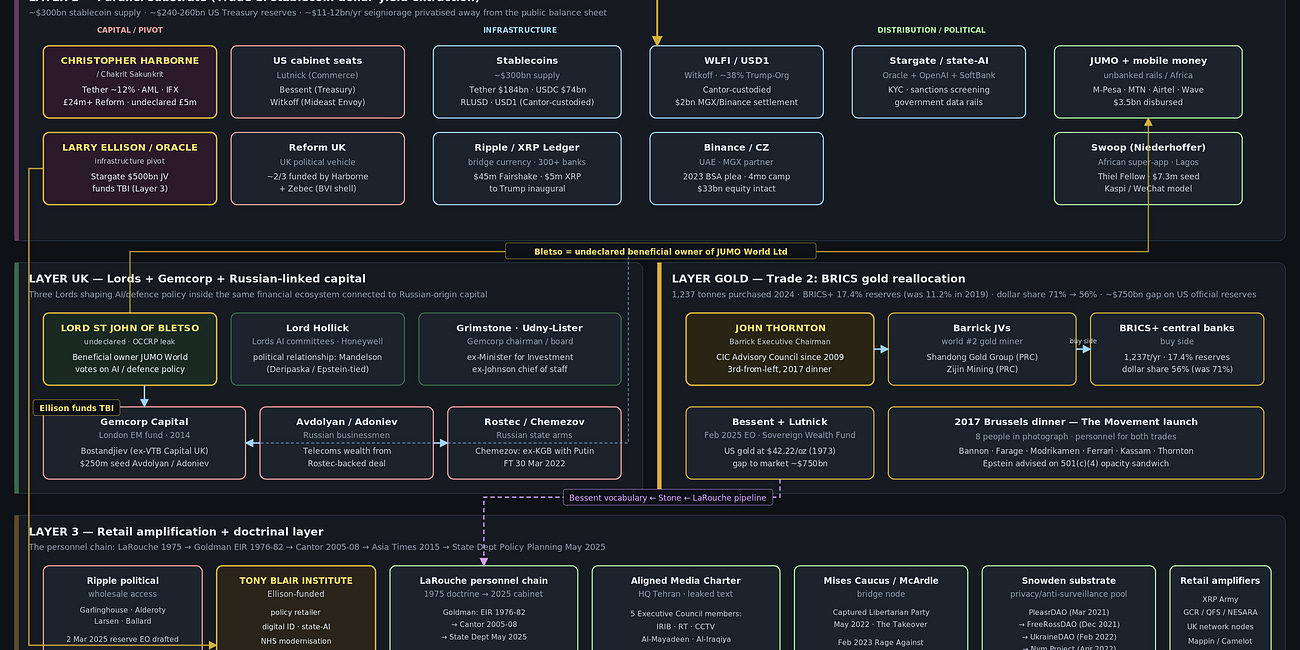
Task: Click the 'The personnel chain: LaRouche 1975' subtitle line
Action: click(x=317, y=547)
